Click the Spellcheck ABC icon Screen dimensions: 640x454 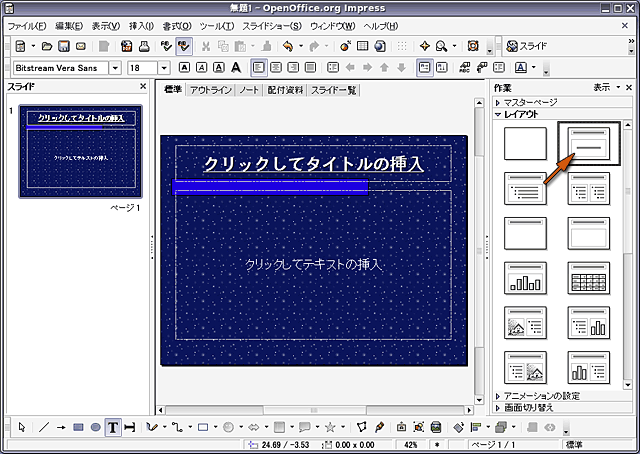pyautogui.click(x=164, y=46)
